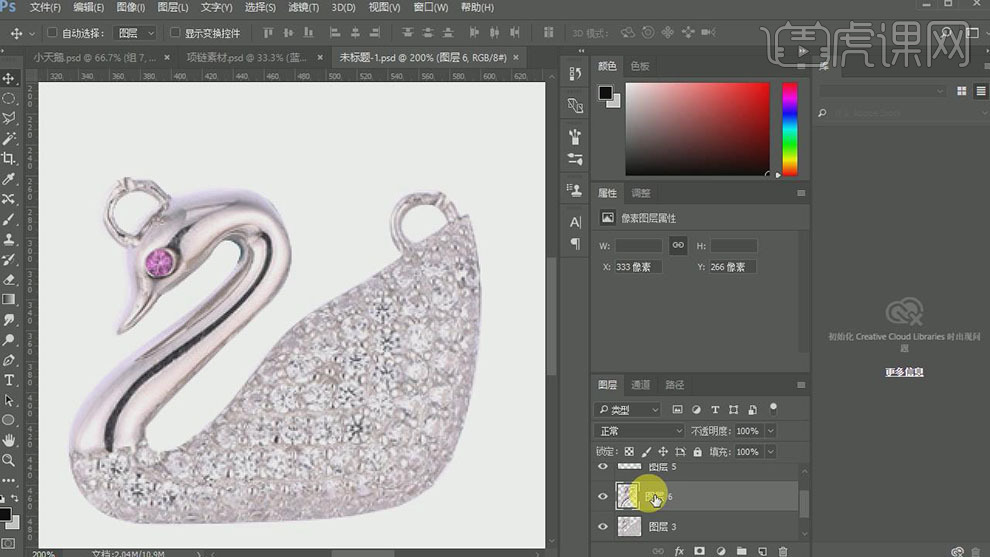Image resolution: width=990 pixels, height=557 pixels.
Task: Select the 图层 3 layer thumbnail
Action: point(629,526)
